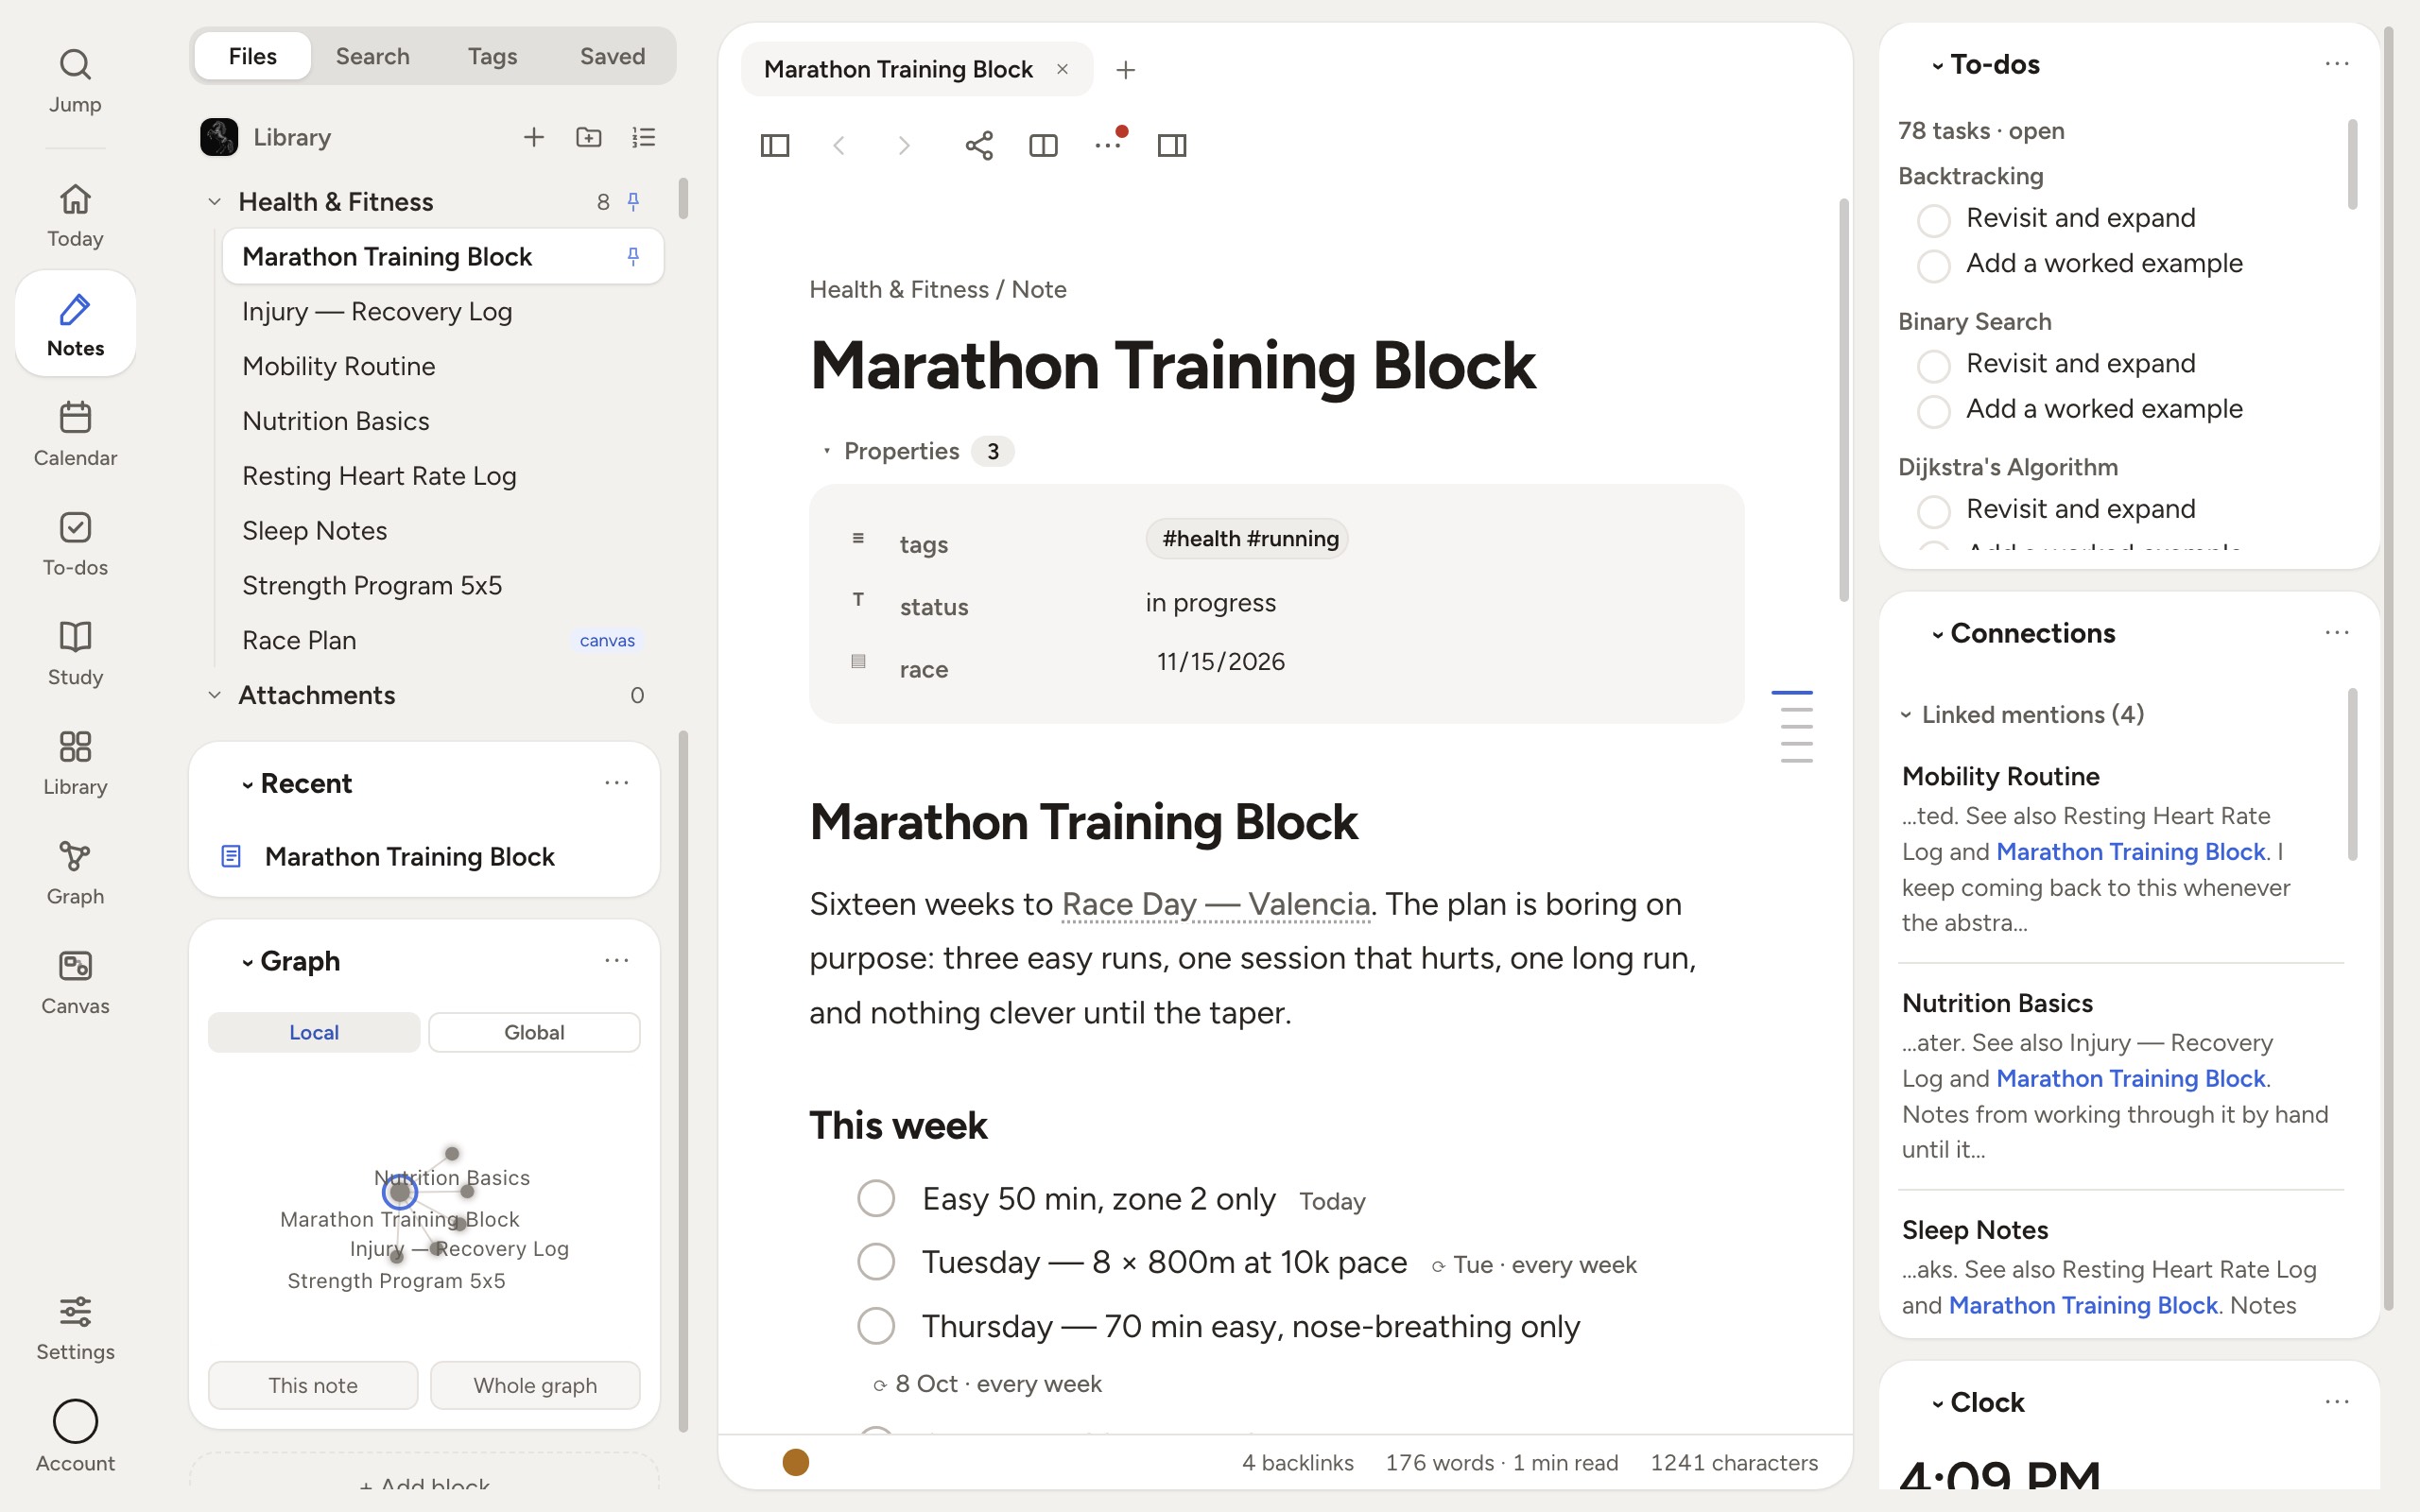Follow the Race Day — Valencia link

click(x=1215, y=904)
